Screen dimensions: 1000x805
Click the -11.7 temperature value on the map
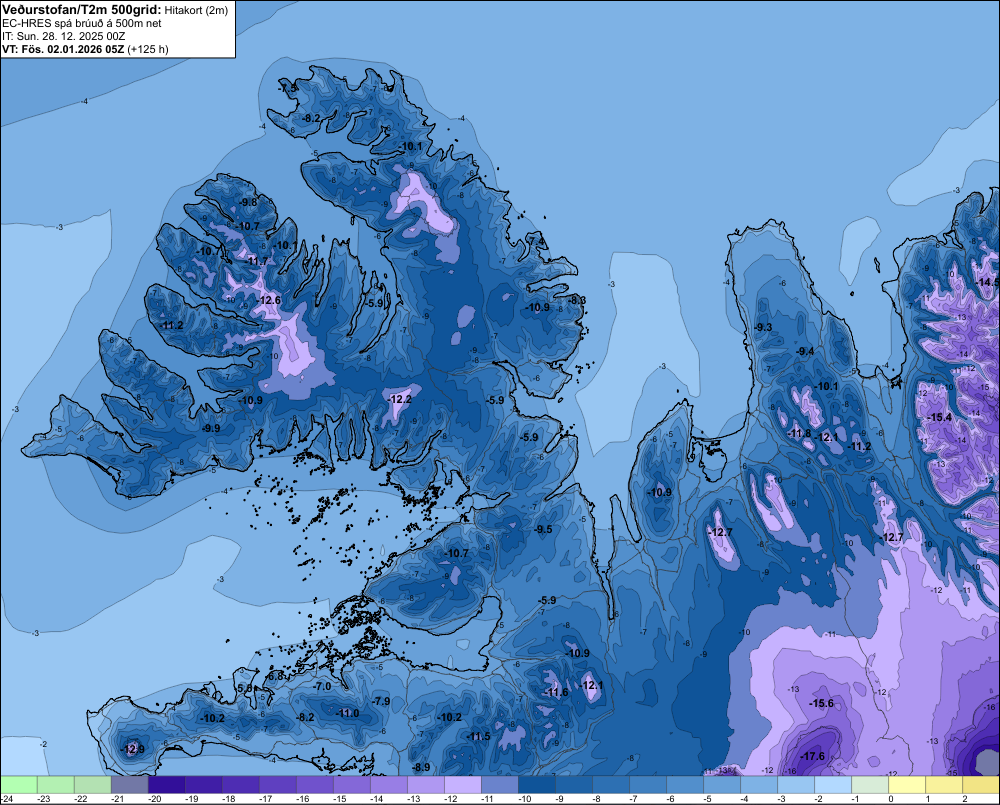pyautogui.click(x=256, y=261)
